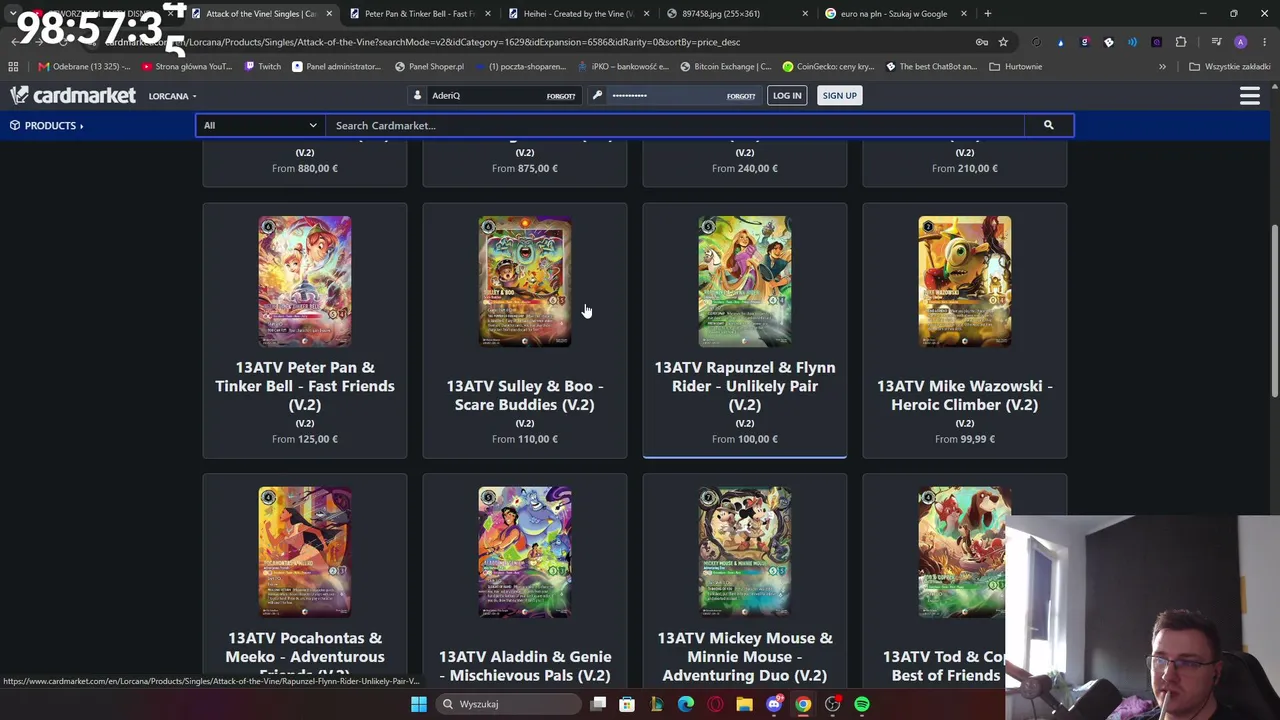Click the search magnifier button
The height and width of the screenshot is (720, 1280).
click(x=1048, y=125)
